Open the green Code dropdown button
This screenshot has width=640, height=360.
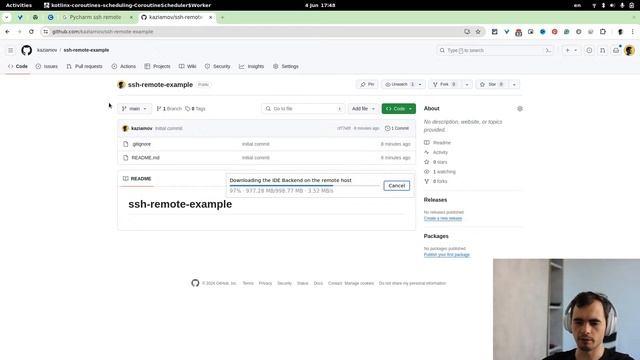click(x=399, y=109)
